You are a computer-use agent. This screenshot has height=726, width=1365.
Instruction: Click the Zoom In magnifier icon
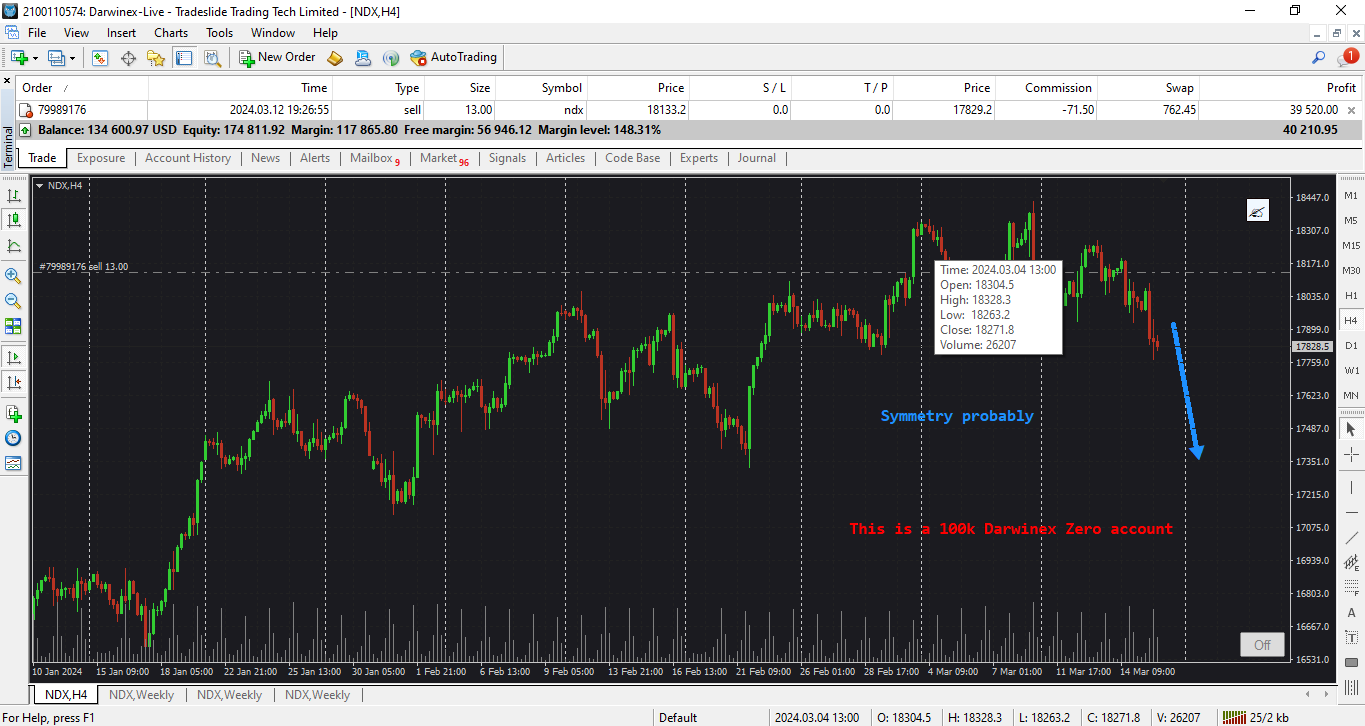pos(13,276)
